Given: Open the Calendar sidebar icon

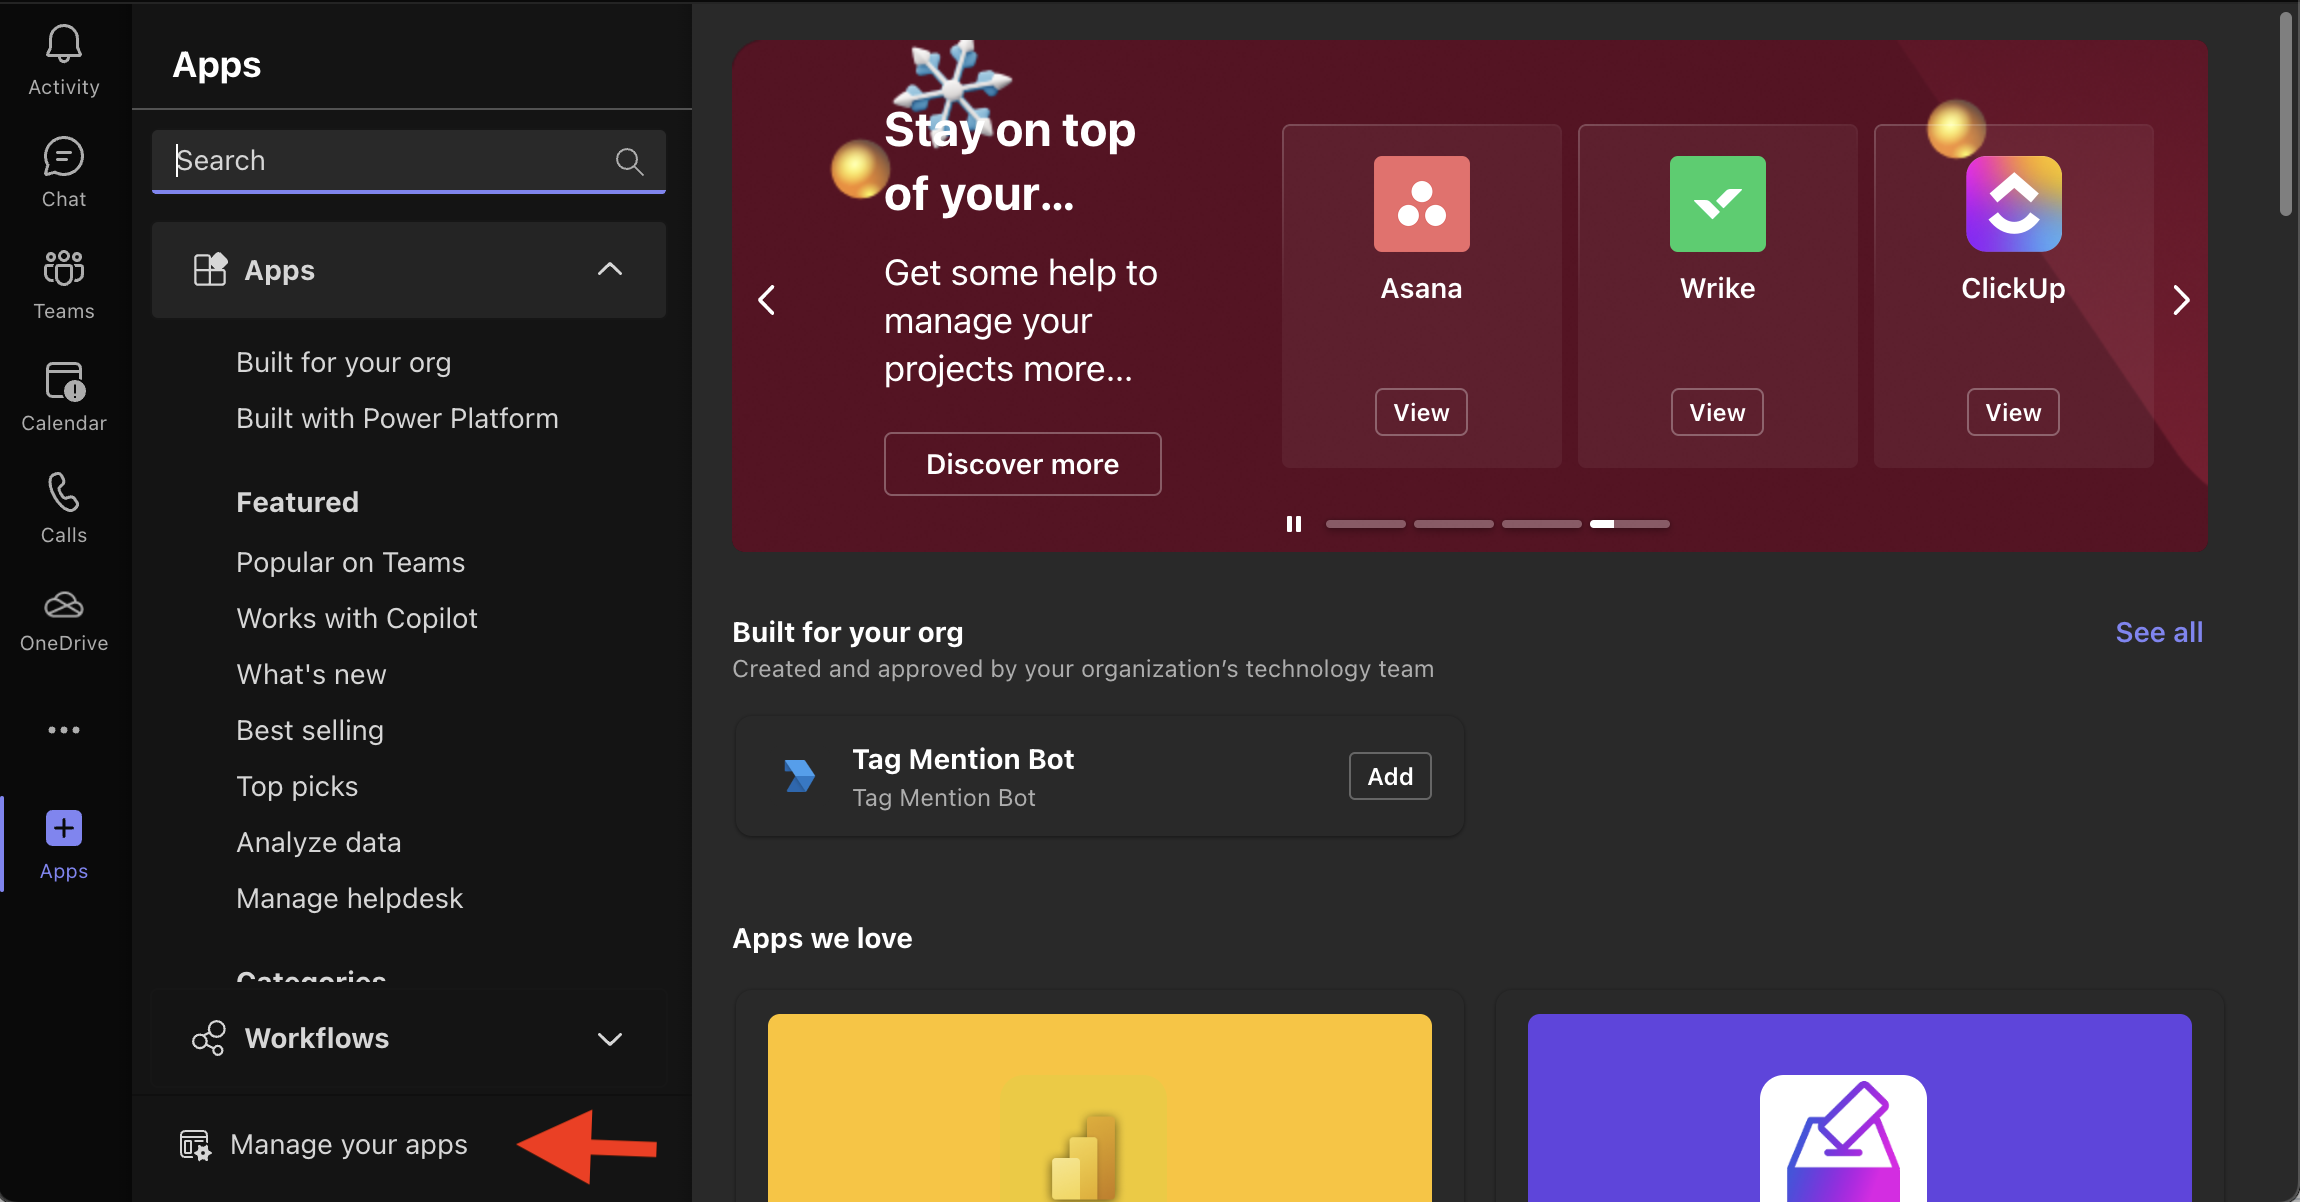Looking at the screenshot, I should 64,382.
